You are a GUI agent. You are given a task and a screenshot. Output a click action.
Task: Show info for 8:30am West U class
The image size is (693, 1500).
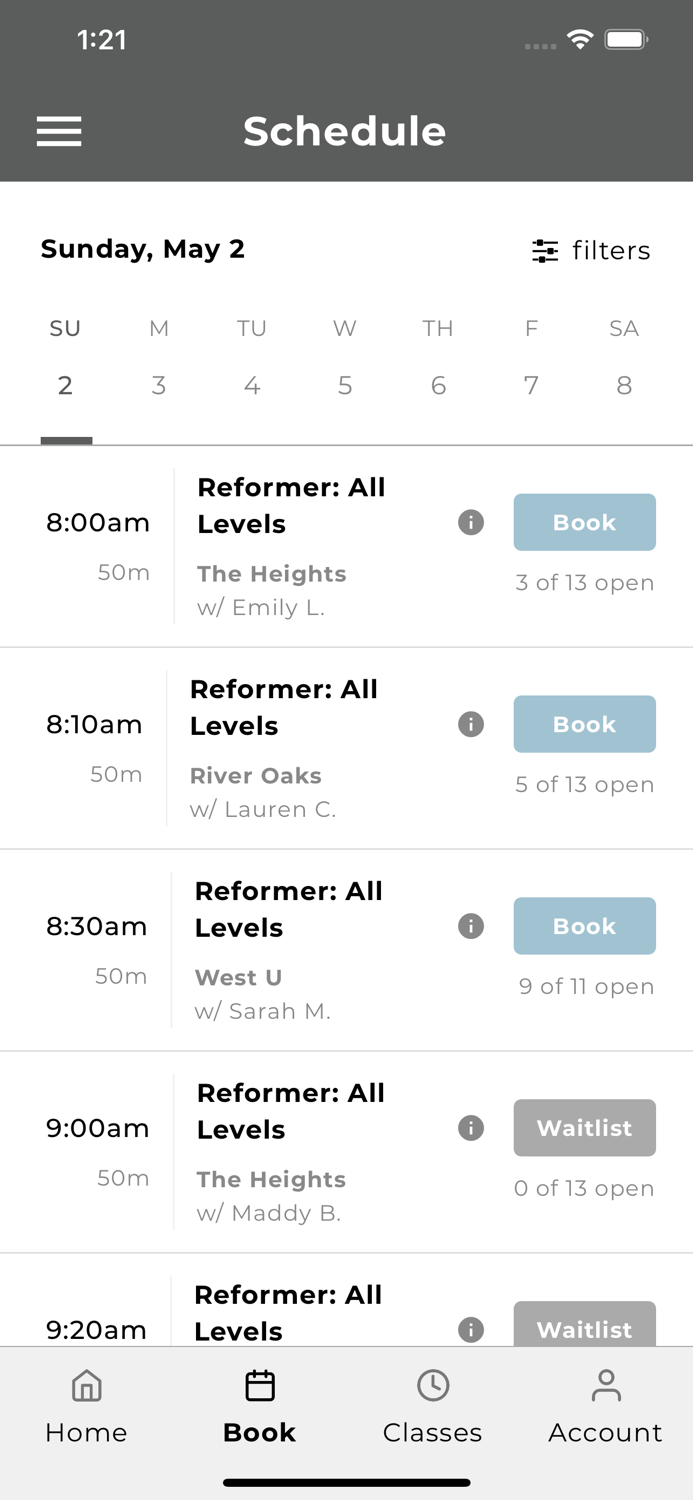click(x=471, y=926)
